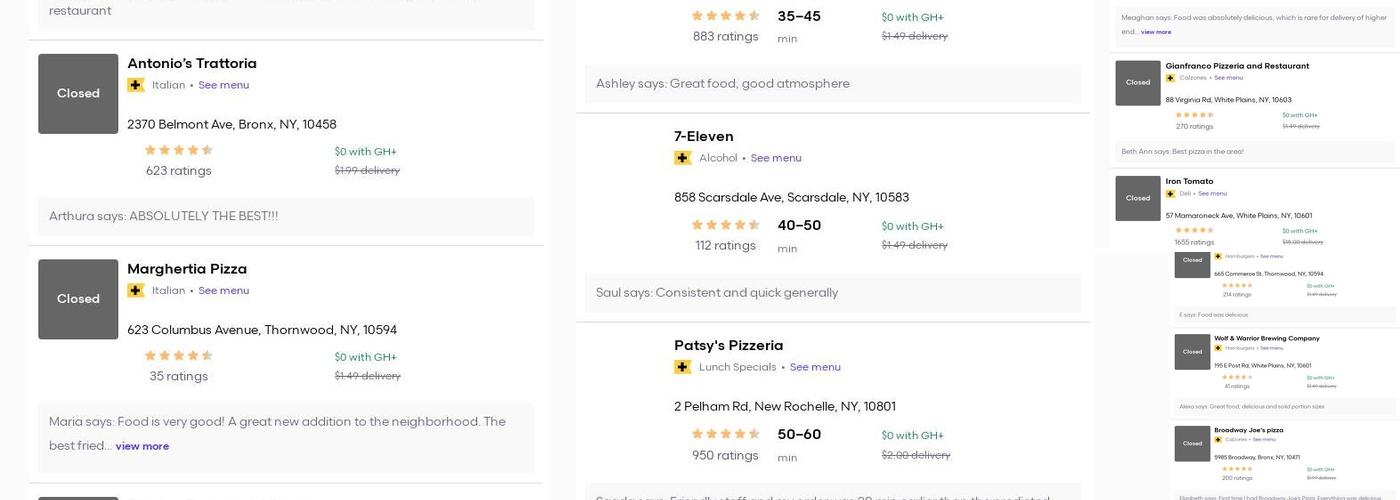Image resolution: width=1400 pixels, height=500 pixels.
Task: Click the star rating for Antonio's Trattoria
Action: pos(178,151)
